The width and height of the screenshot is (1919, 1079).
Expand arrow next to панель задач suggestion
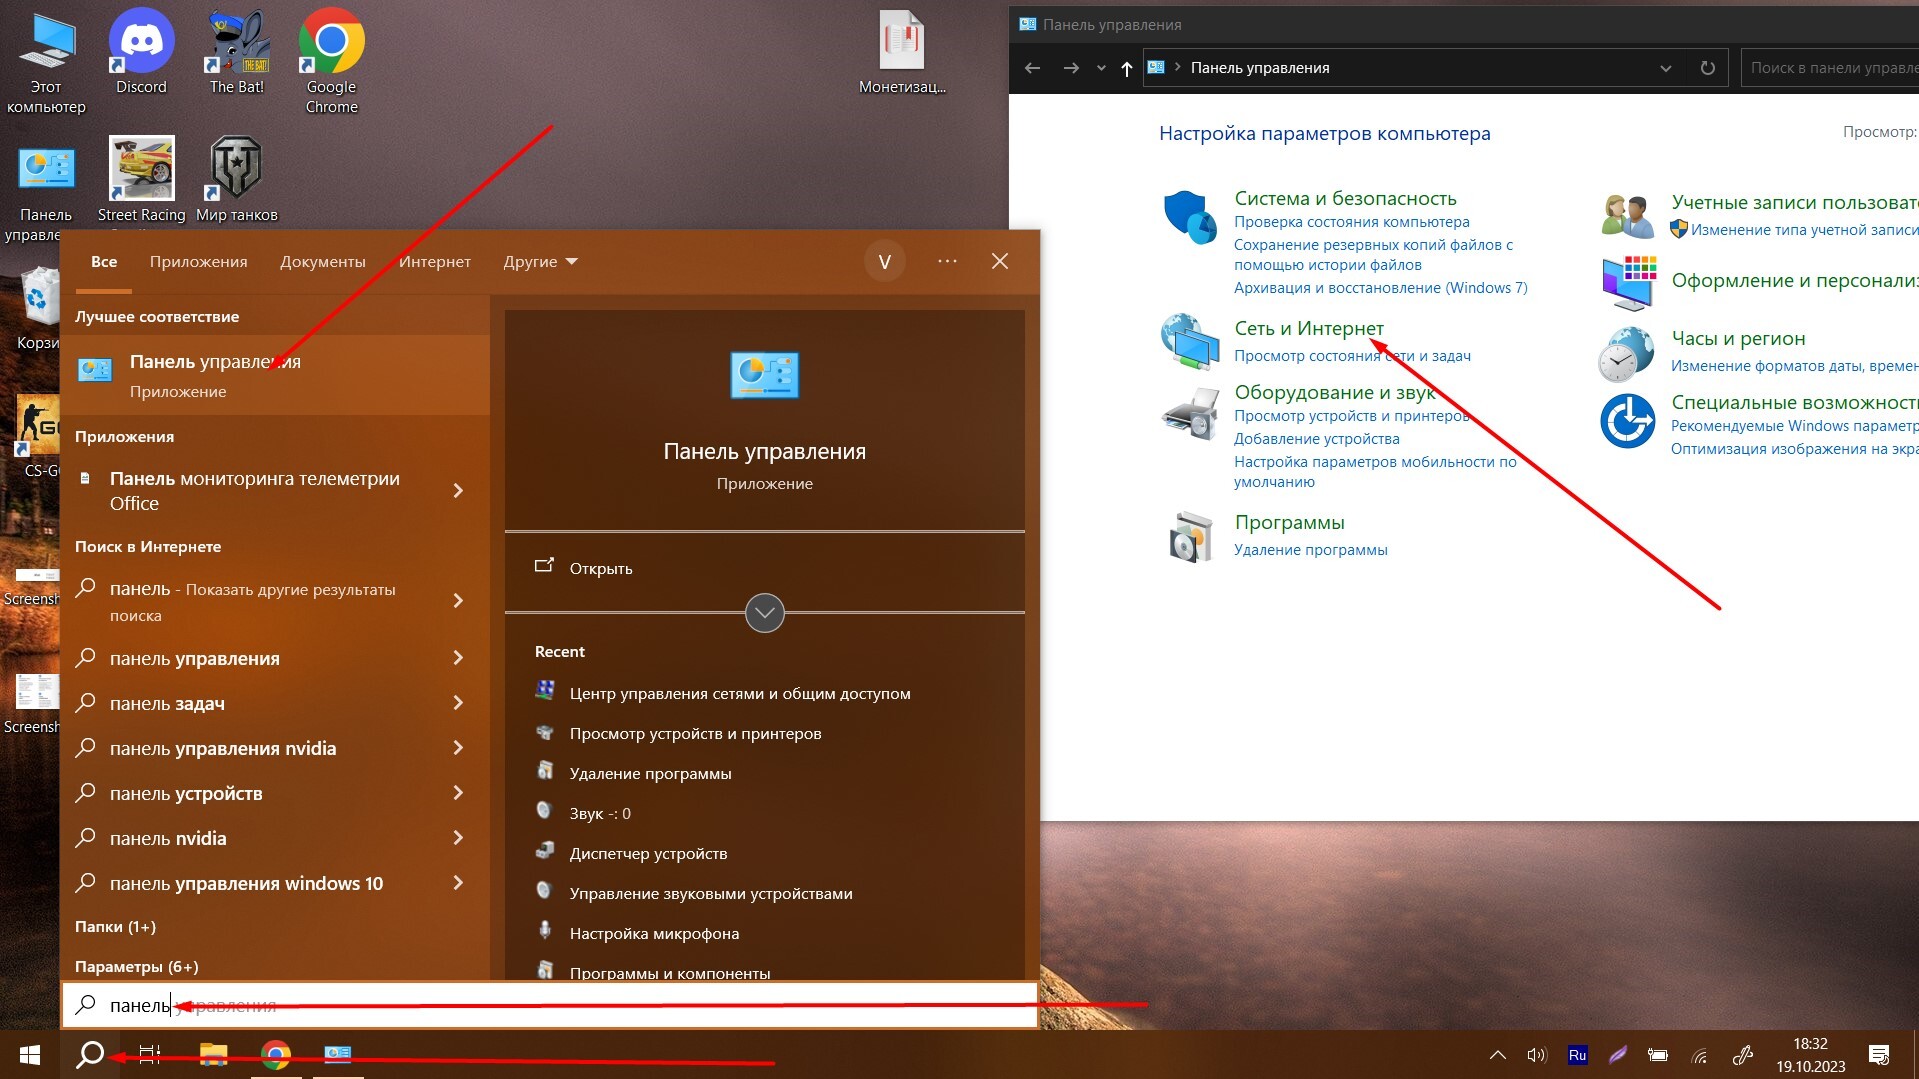pyautogui.click(x=458, y=703)
